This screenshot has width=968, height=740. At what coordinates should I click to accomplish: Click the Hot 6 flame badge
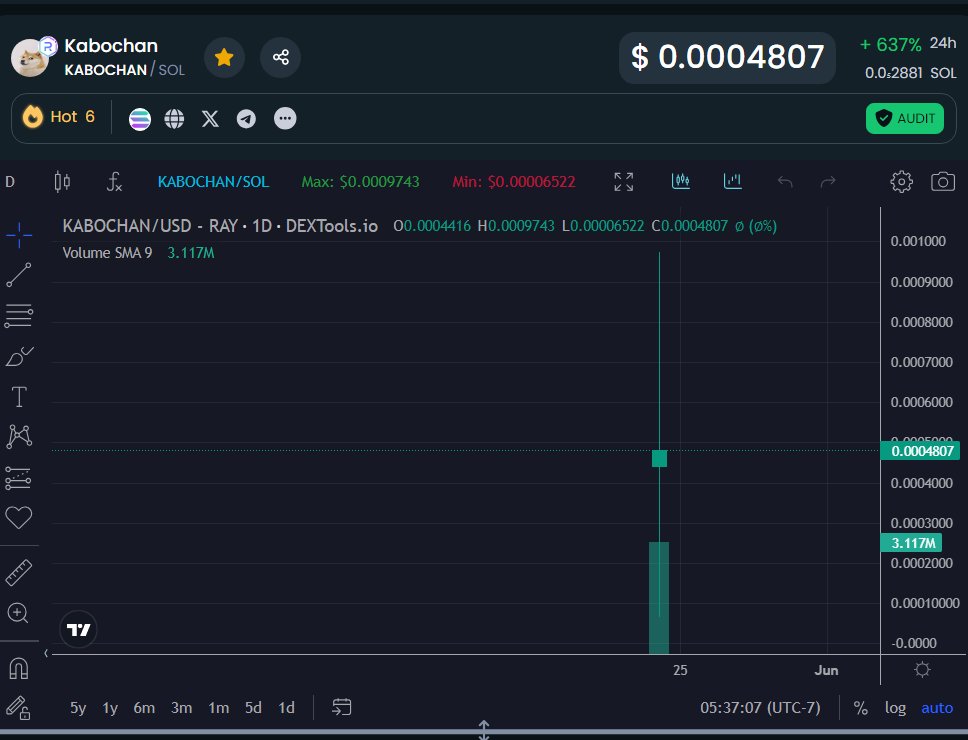pos(59,117)
